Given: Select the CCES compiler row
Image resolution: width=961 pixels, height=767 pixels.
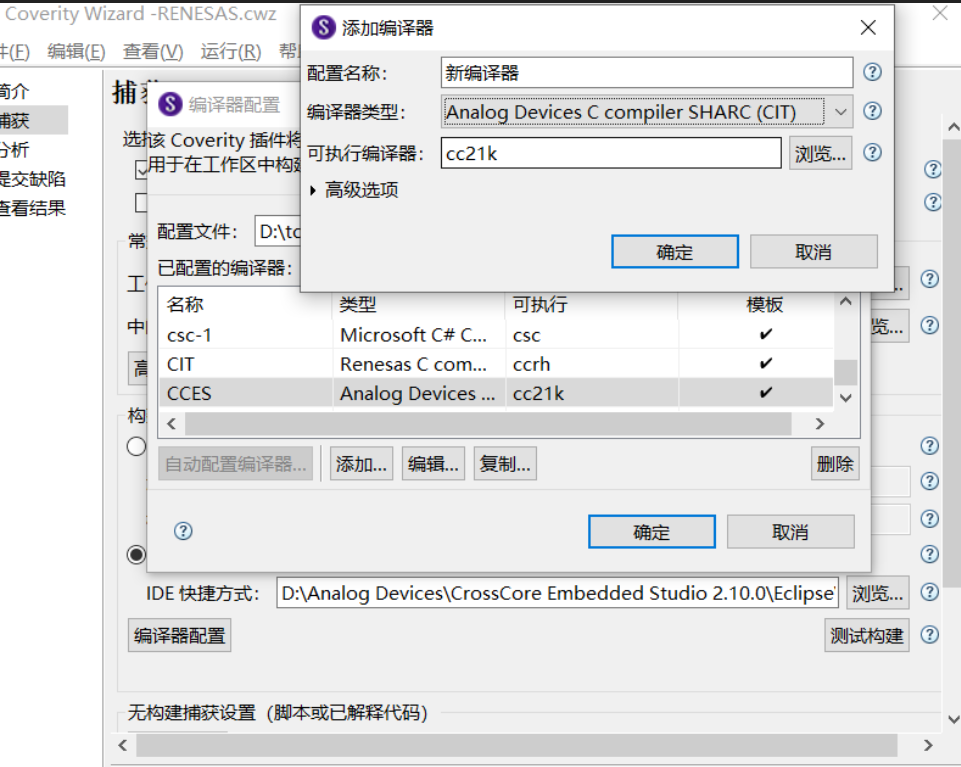Looking at the screenshot, I should [496, 392].
